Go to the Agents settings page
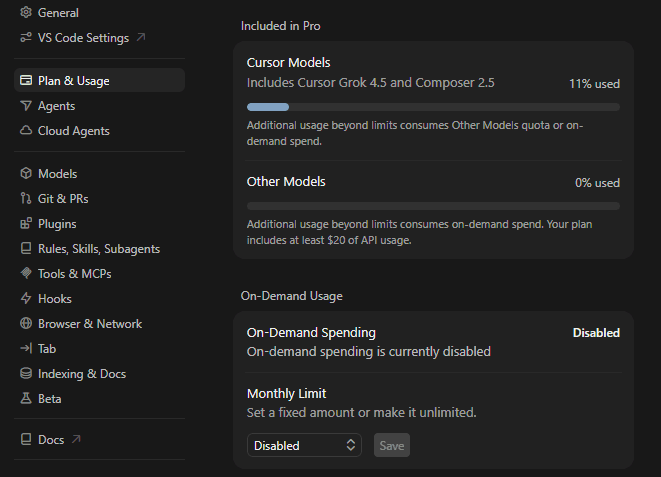Viewport: 661px width, 477px height. [99, 105]
